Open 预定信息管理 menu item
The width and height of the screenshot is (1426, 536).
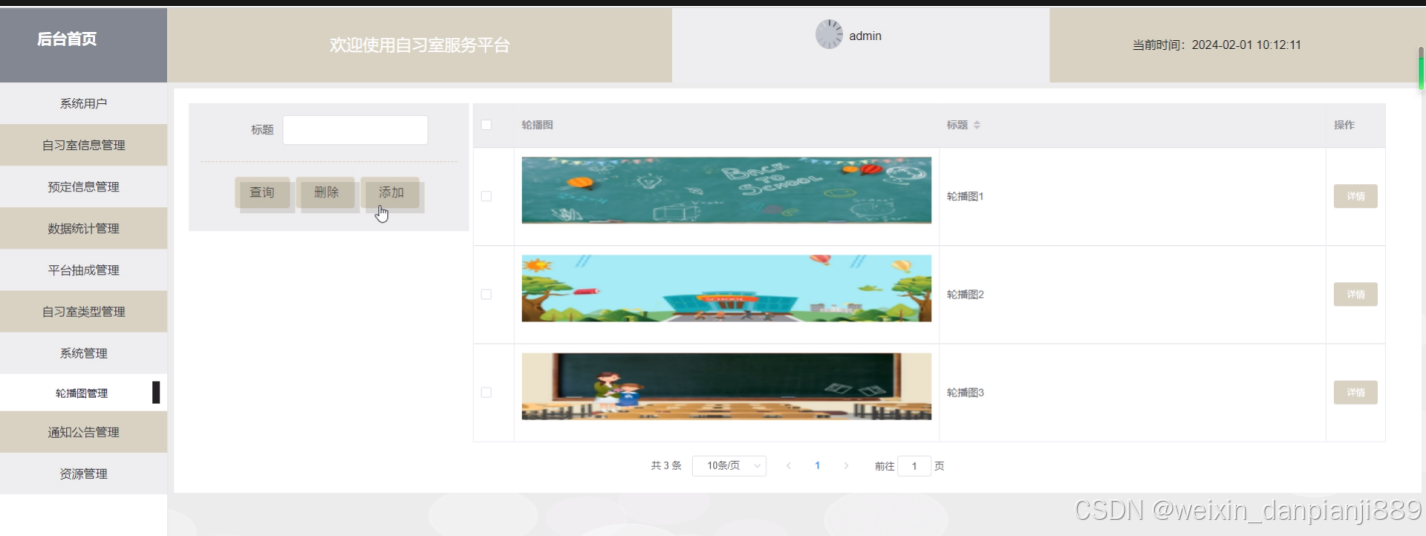pos(83,187)
